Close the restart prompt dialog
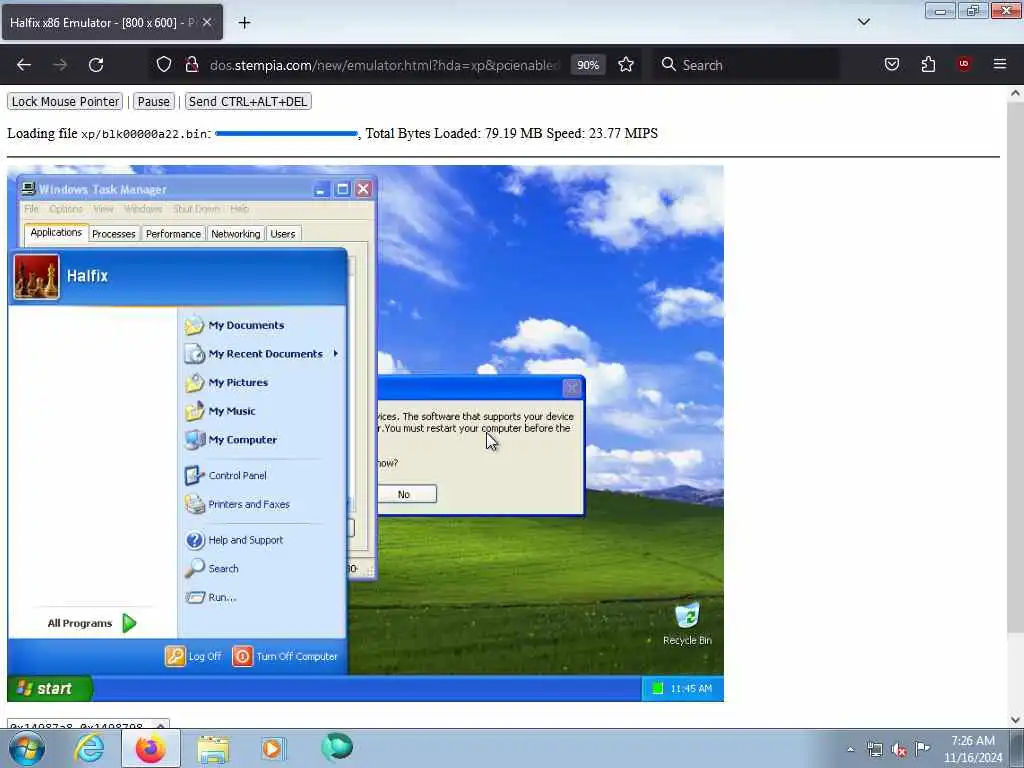 point(571,389)
